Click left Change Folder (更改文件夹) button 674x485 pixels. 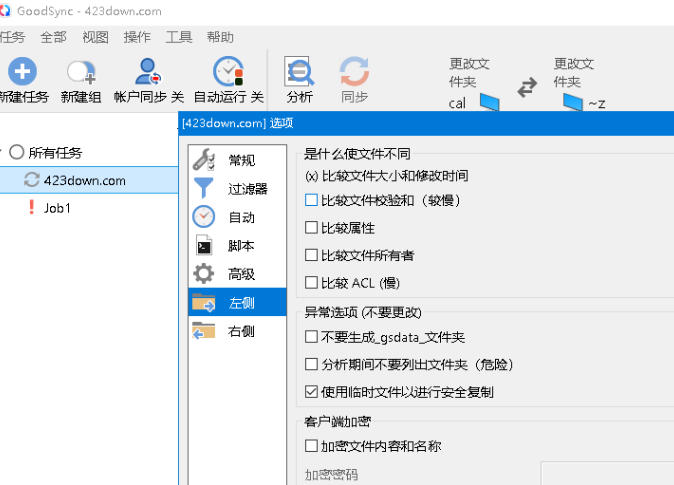point(469,73)
